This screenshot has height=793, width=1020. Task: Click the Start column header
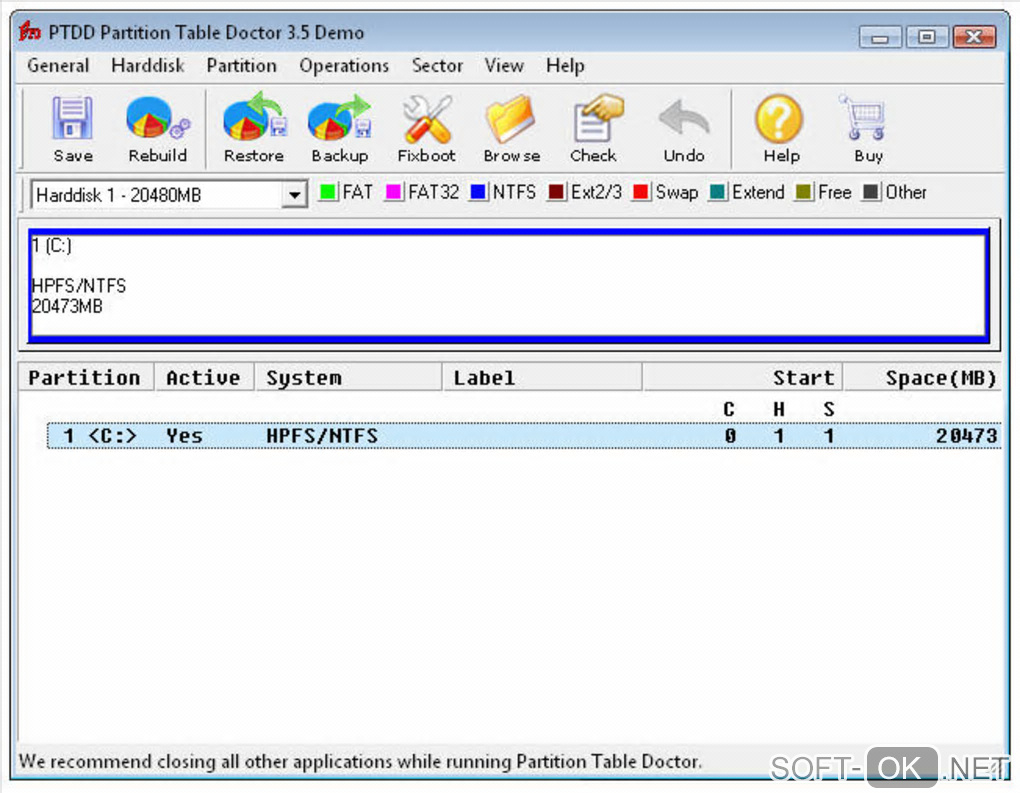tap(742, 377)
